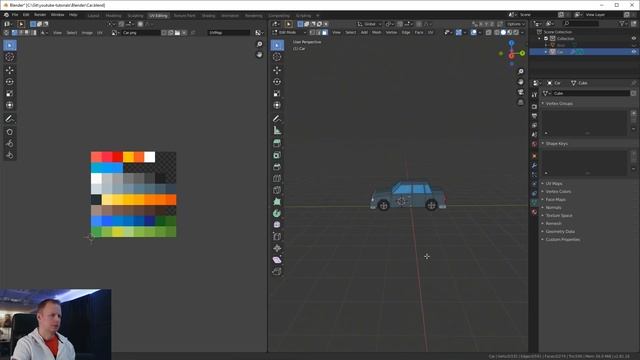Click the bright red swatch in palette texture
Viewport: 640px width, 360px height.
tap(118, 157)
